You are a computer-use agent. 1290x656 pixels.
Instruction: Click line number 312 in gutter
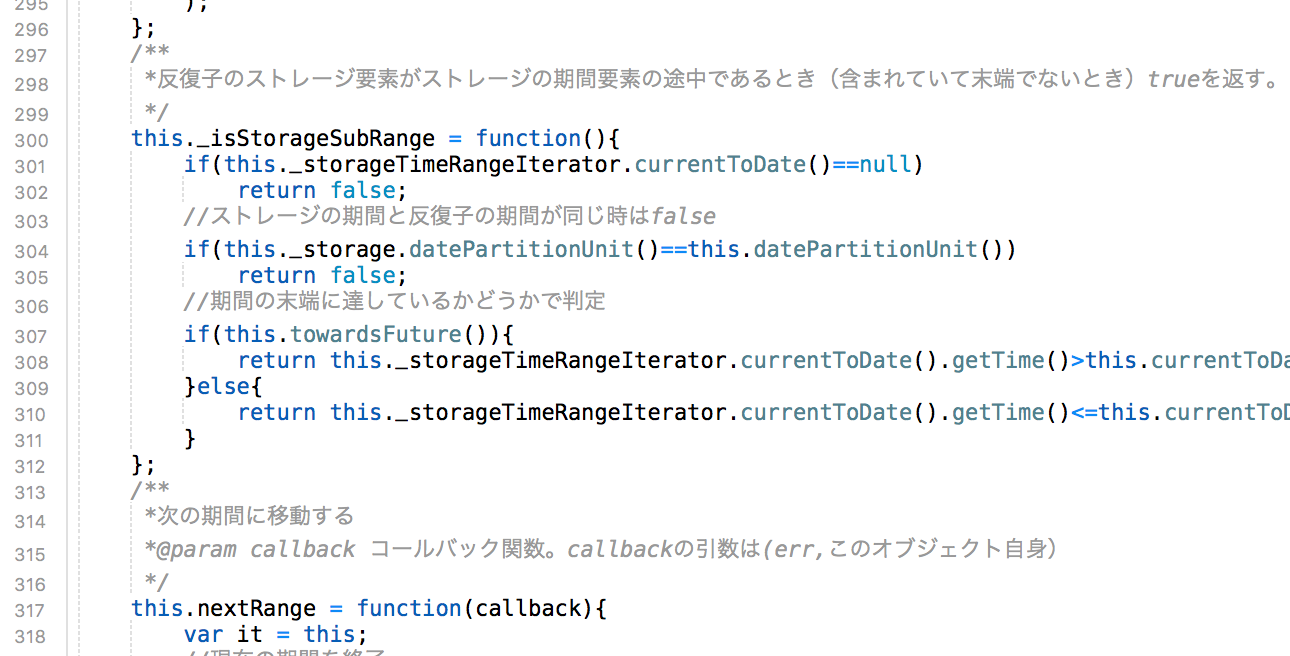coord(31,467)
